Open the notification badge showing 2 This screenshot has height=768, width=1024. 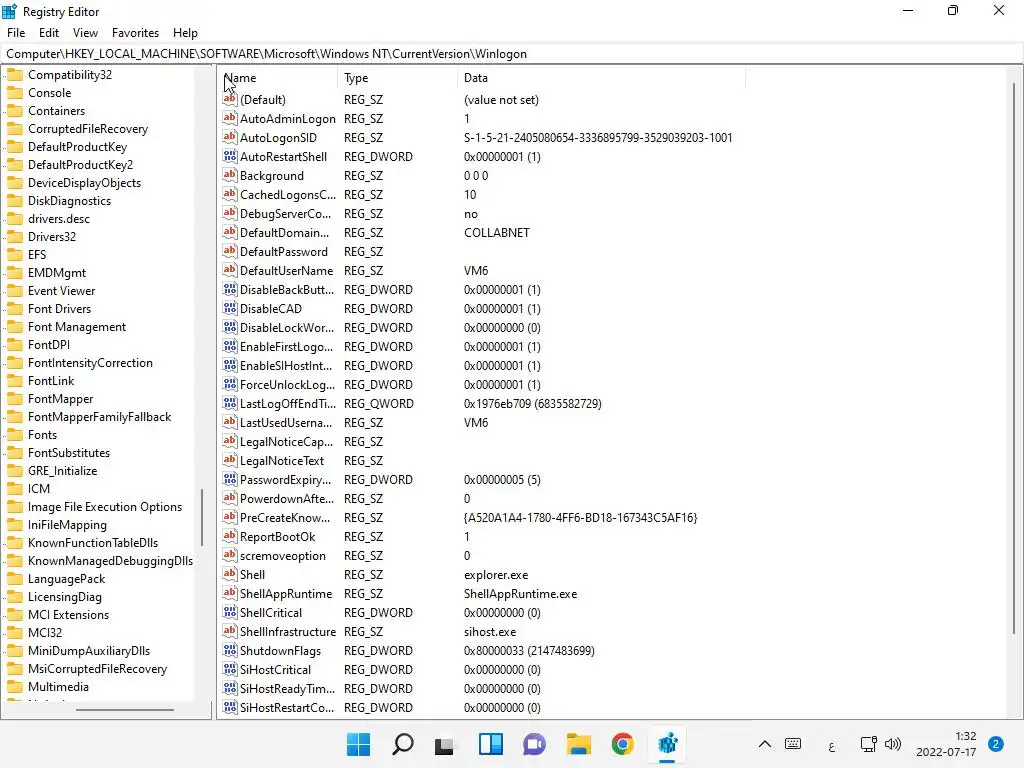pyautogui.click(x=996, y=744)
